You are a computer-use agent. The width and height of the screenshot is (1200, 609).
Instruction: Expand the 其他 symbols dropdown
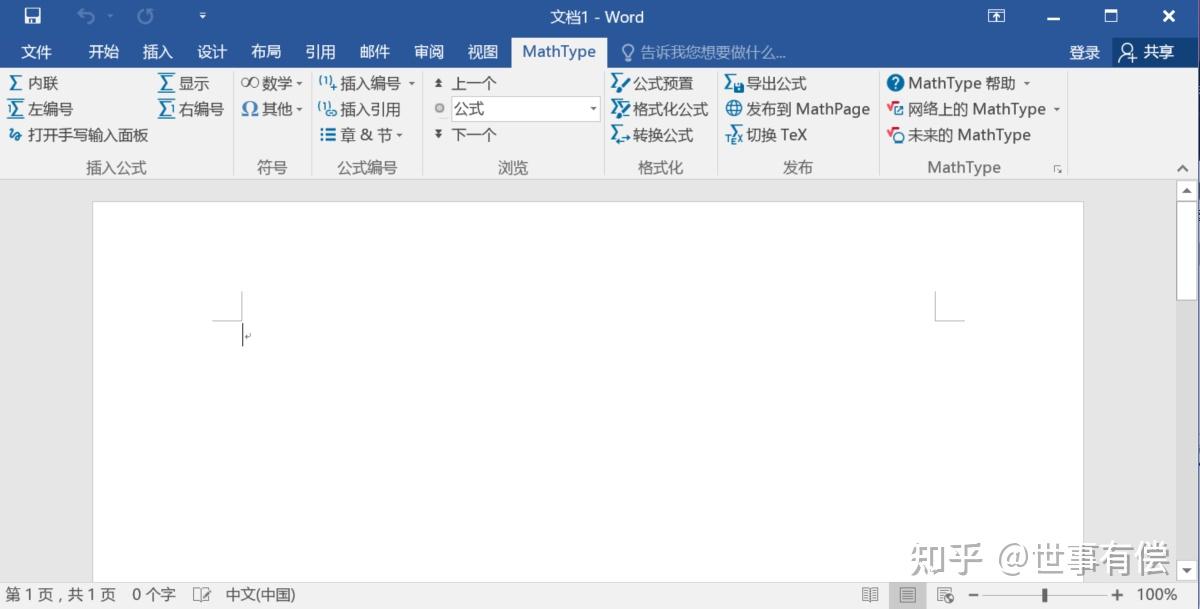(x=271, y=109)
